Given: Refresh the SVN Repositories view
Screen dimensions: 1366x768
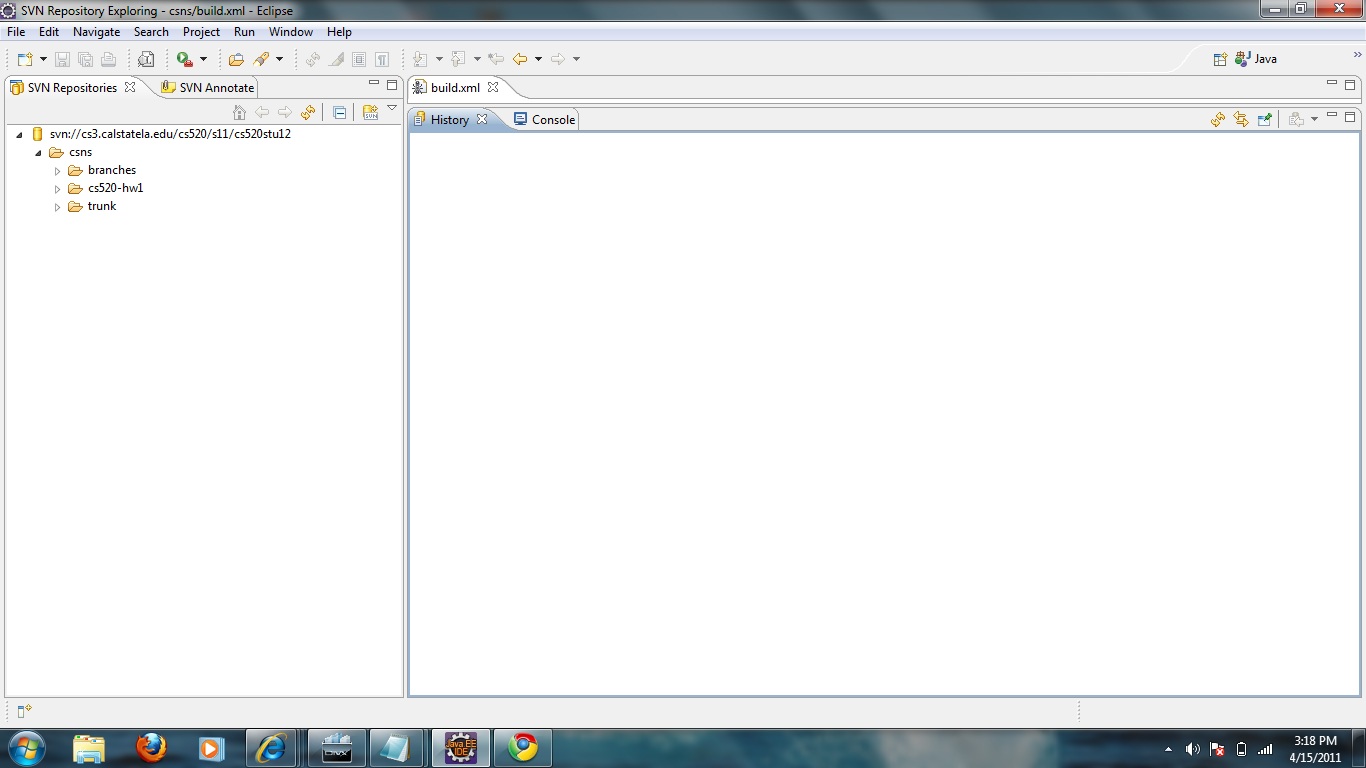Looking at the screenshot, I should [308, 112].
